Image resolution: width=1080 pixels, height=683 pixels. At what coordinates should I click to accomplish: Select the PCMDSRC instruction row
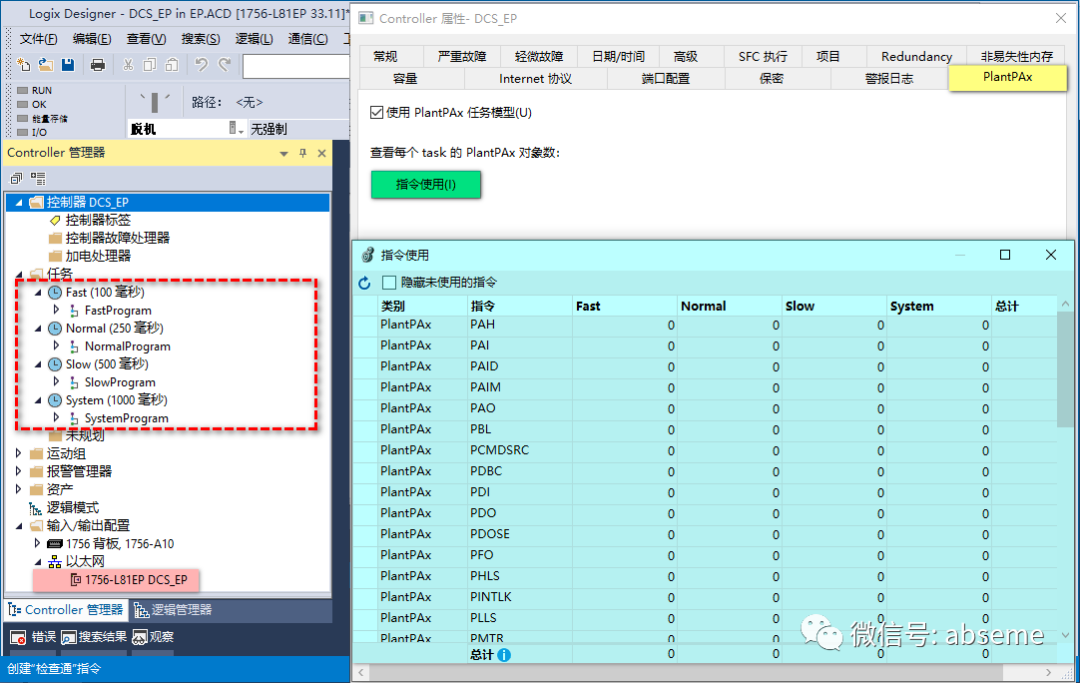pos(705,450)
